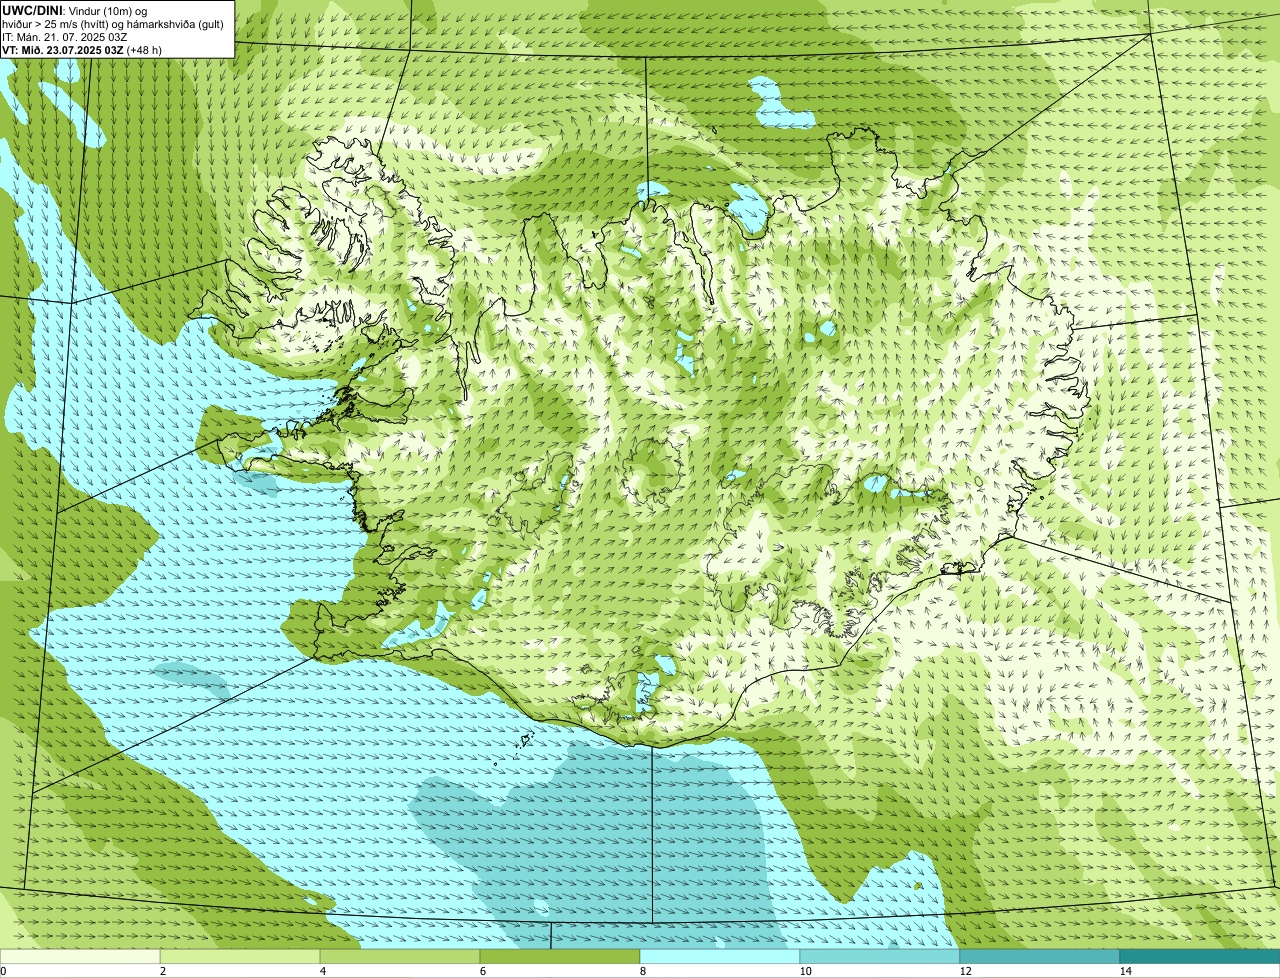Click the 8–10 m/s light cyan legend segment
This screenshot has height=978, width=1280.
click(x=720, y=956)
